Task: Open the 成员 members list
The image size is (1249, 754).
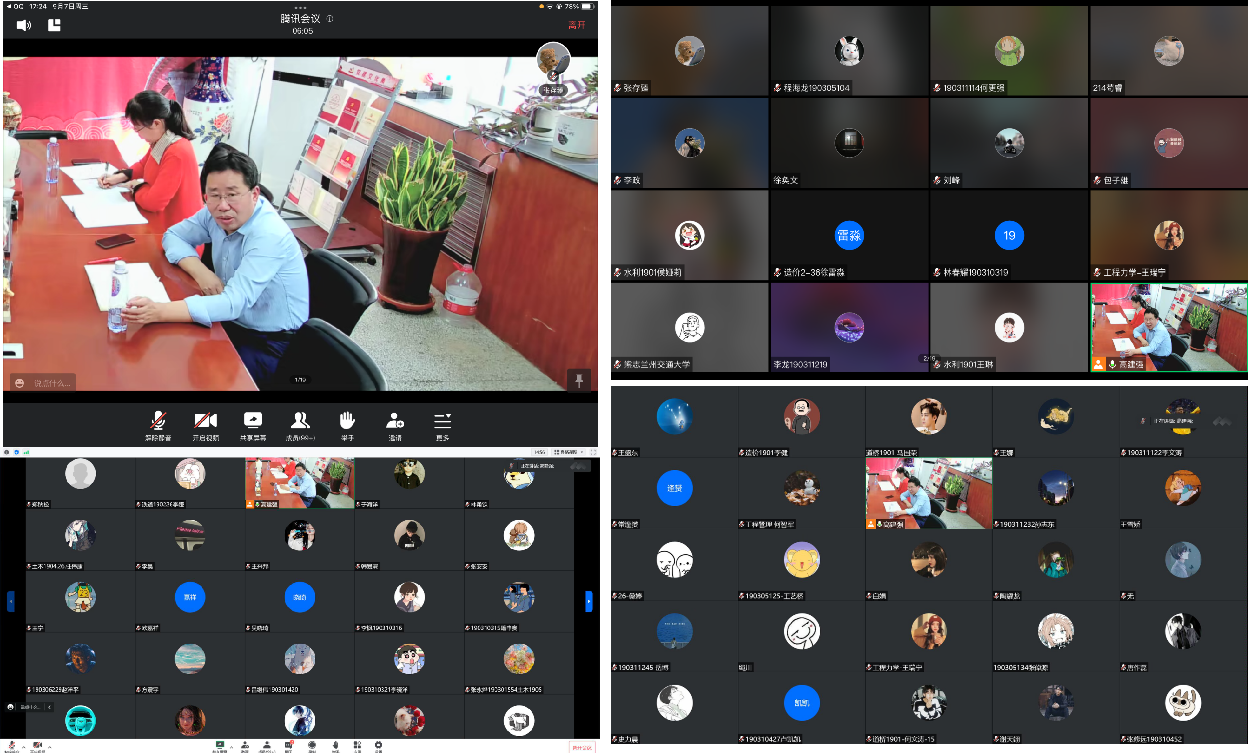Action: [x=300, y=424]
